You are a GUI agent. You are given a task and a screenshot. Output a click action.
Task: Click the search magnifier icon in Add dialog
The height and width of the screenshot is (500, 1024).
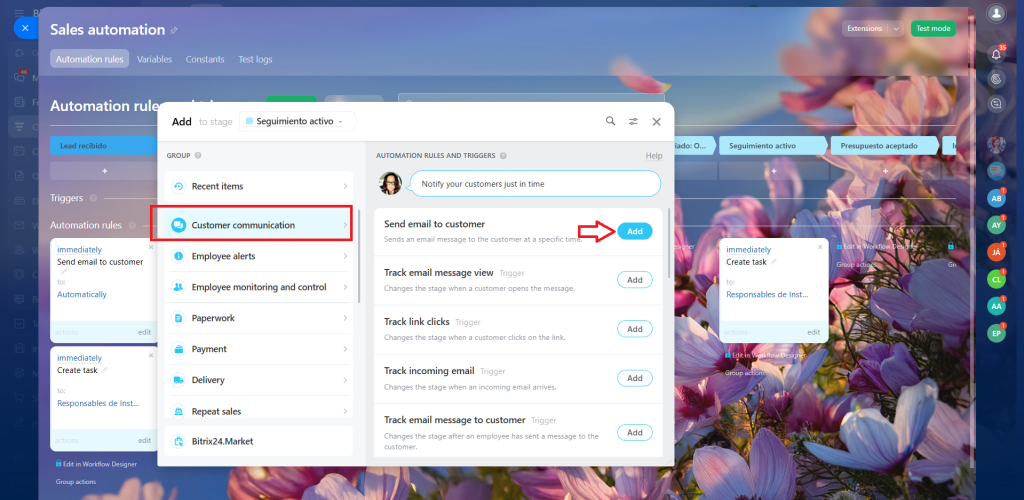(610, 121)
